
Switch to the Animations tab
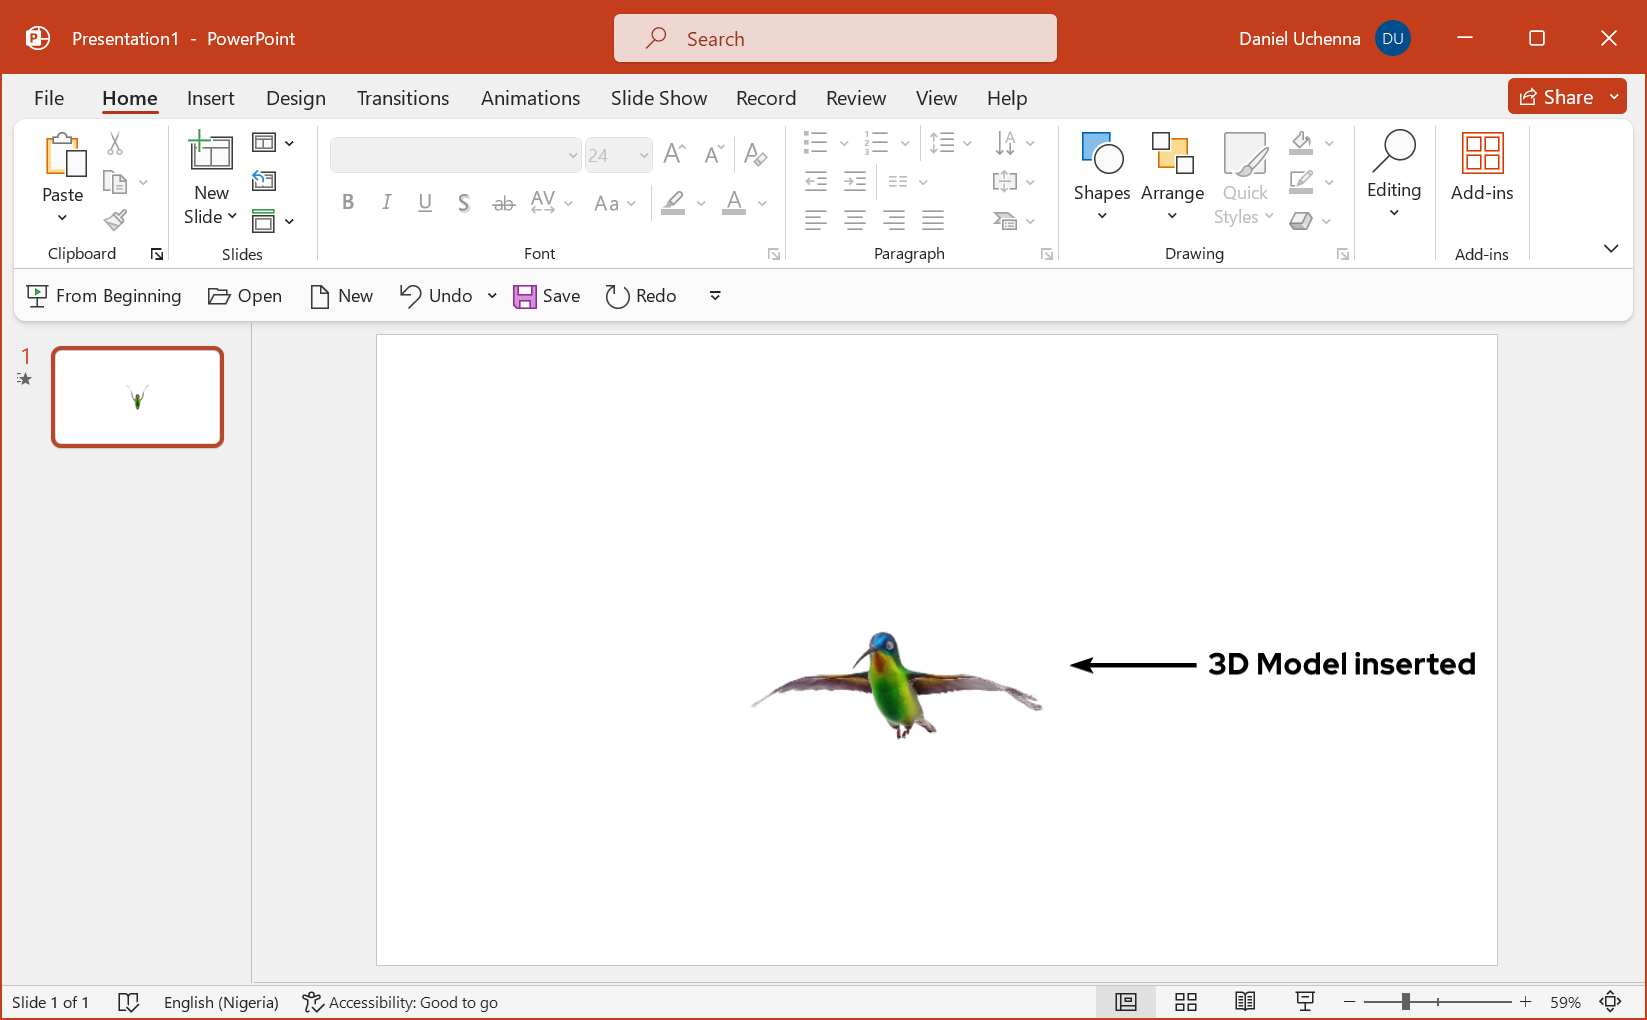[x=530, y=98]
